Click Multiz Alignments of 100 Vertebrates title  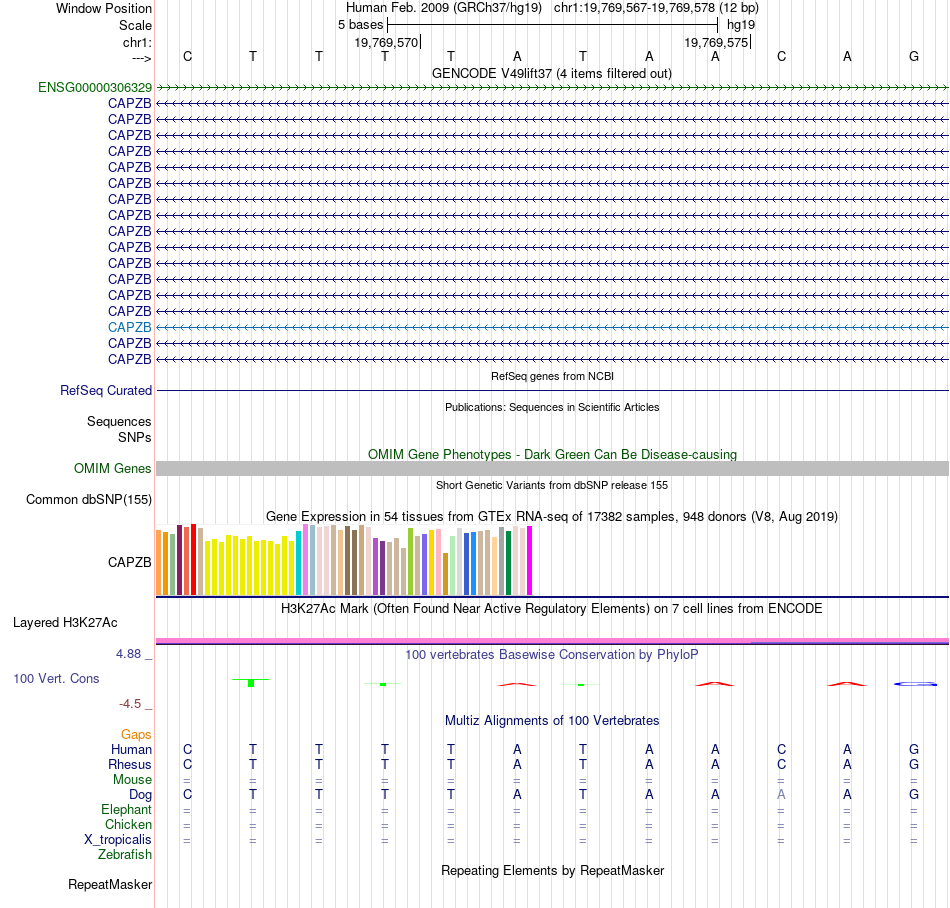tap(553, 720)
